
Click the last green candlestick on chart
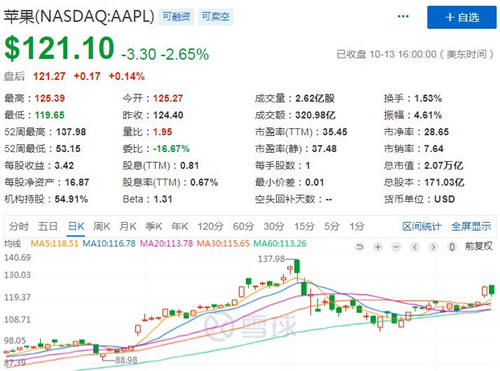492,290
